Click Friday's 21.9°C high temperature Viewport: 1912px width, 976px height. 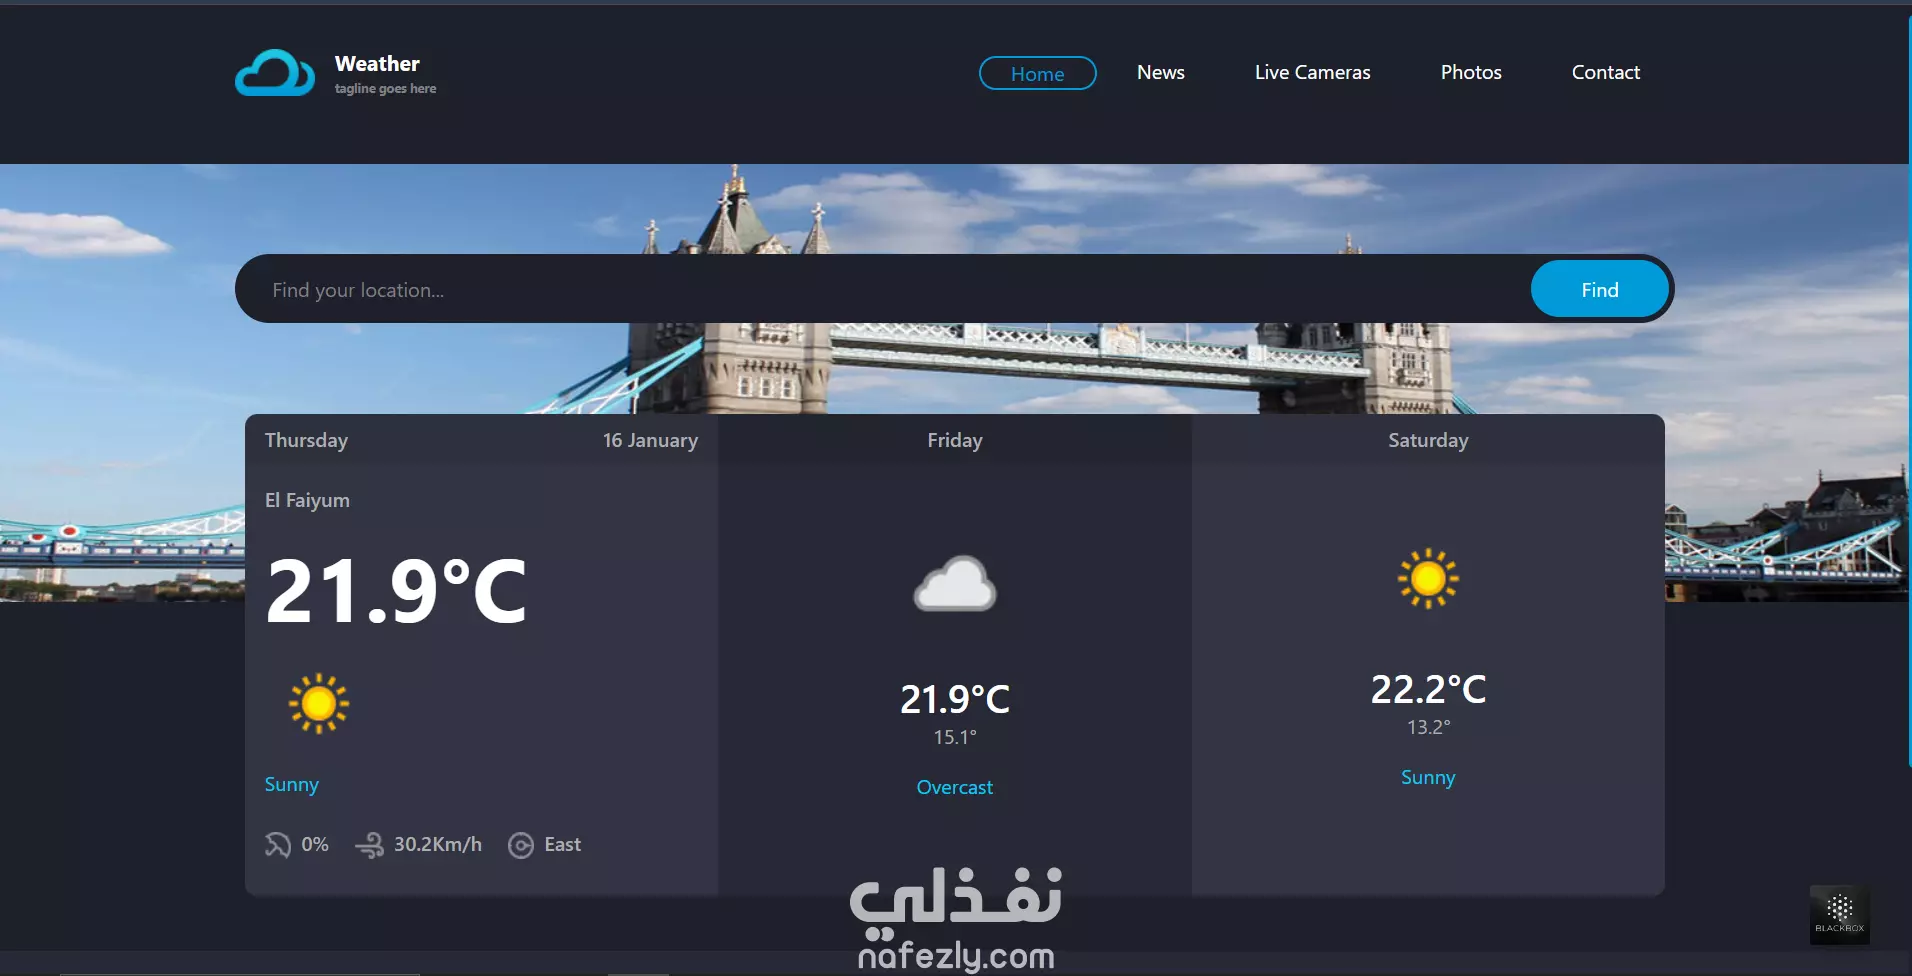(x=955, y=699)
